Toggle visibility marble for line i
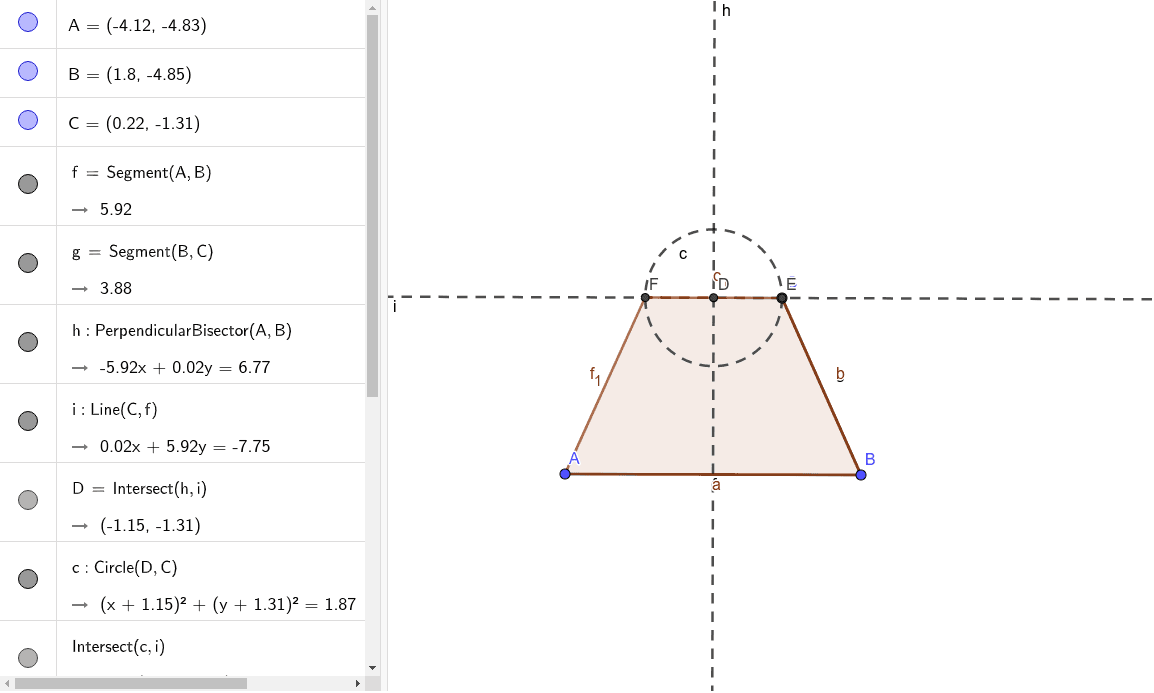The width and height of the screenshot is (1154, 693). tap(28, 421)
